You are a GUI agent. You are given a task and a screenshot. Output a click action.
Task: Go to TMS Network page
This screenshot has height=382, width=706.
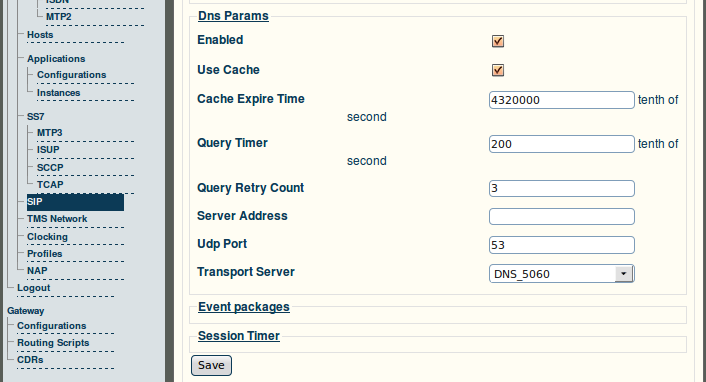57,219
